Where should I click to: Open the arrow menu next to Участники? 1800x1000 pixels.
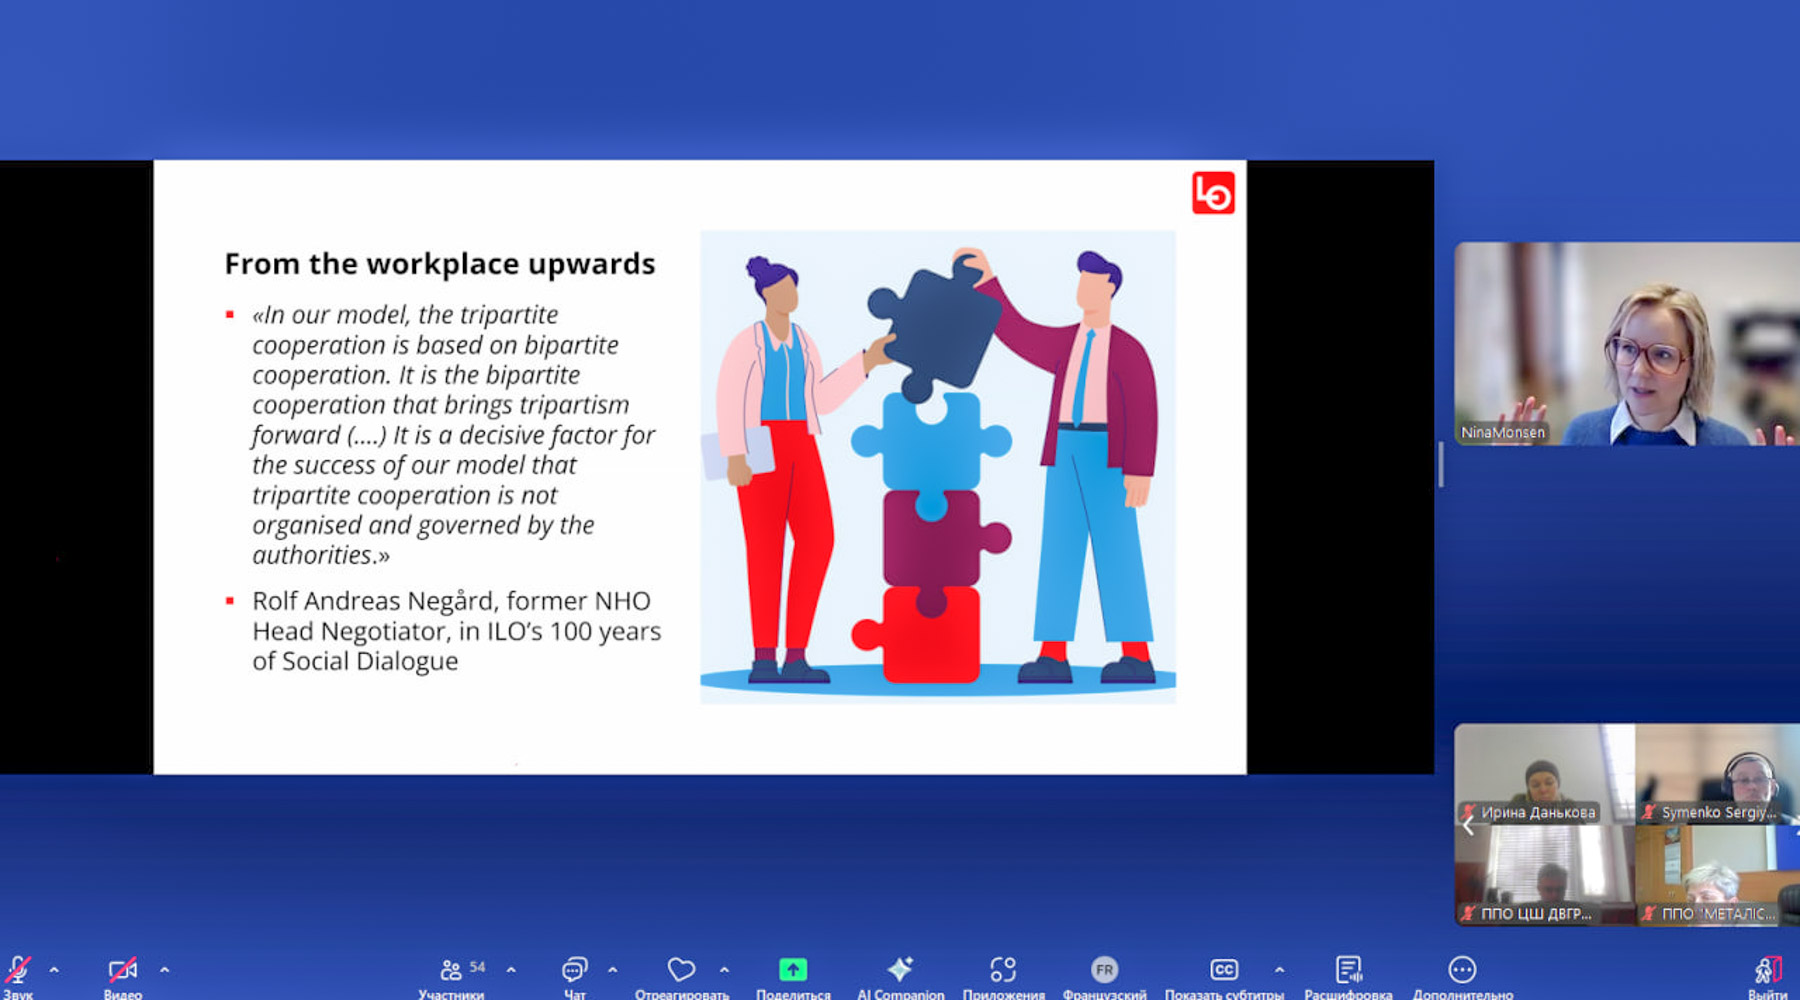[x=511, y=970]
